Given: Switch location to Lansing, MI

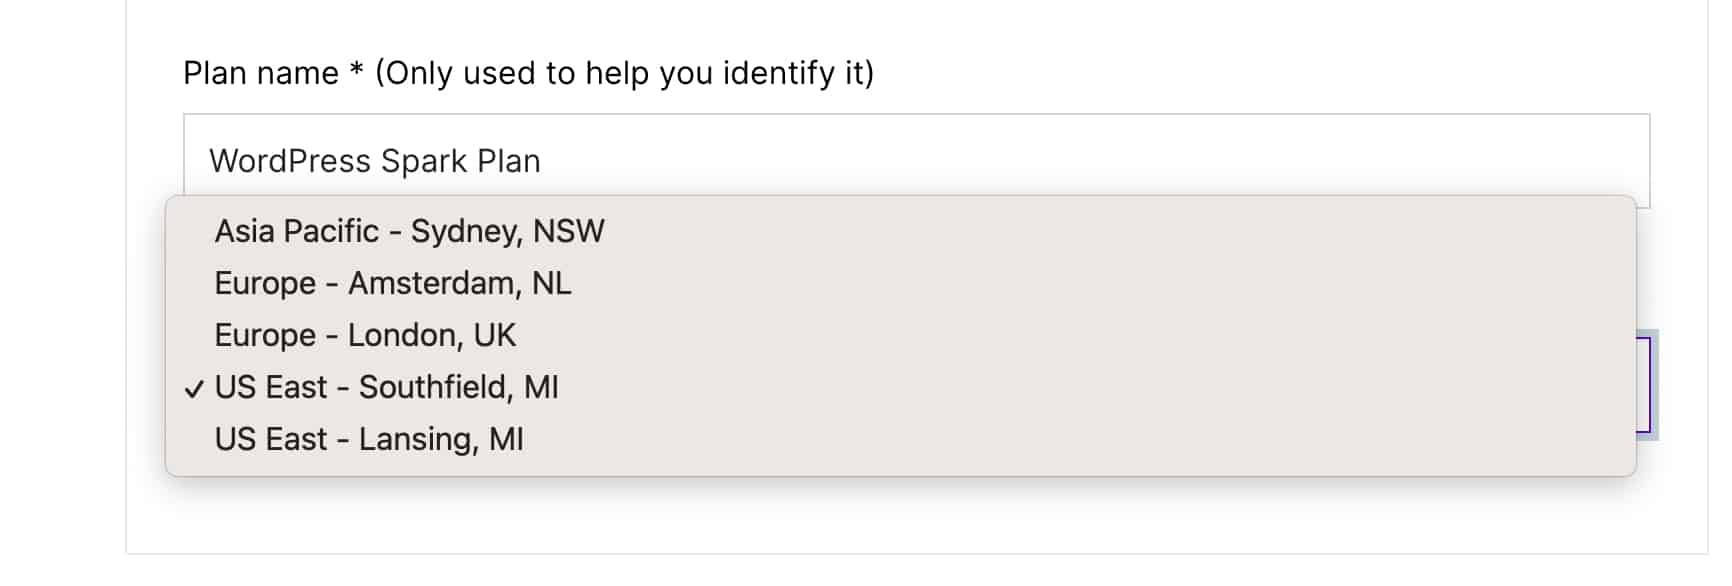Looking at the screenshot, I should [x=369, y=439].
